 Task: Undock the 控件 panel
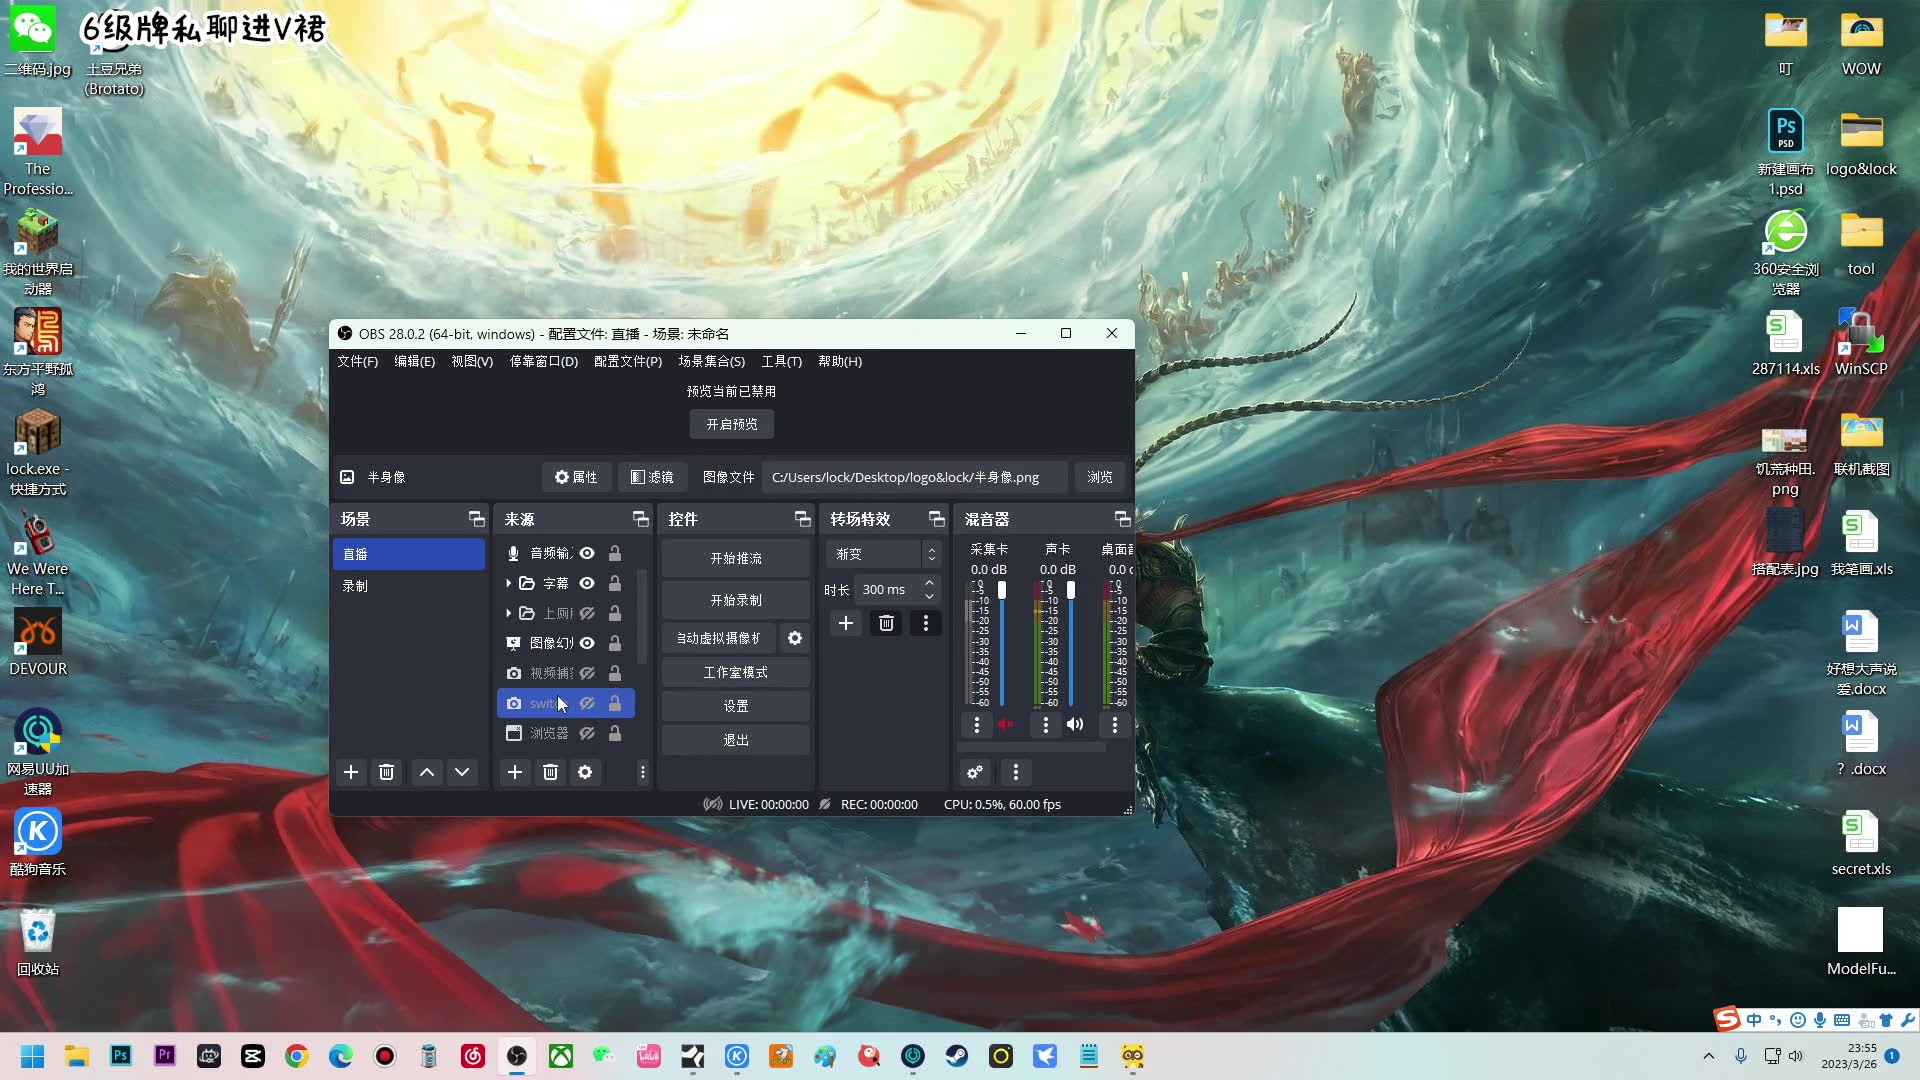pos(802,519)
